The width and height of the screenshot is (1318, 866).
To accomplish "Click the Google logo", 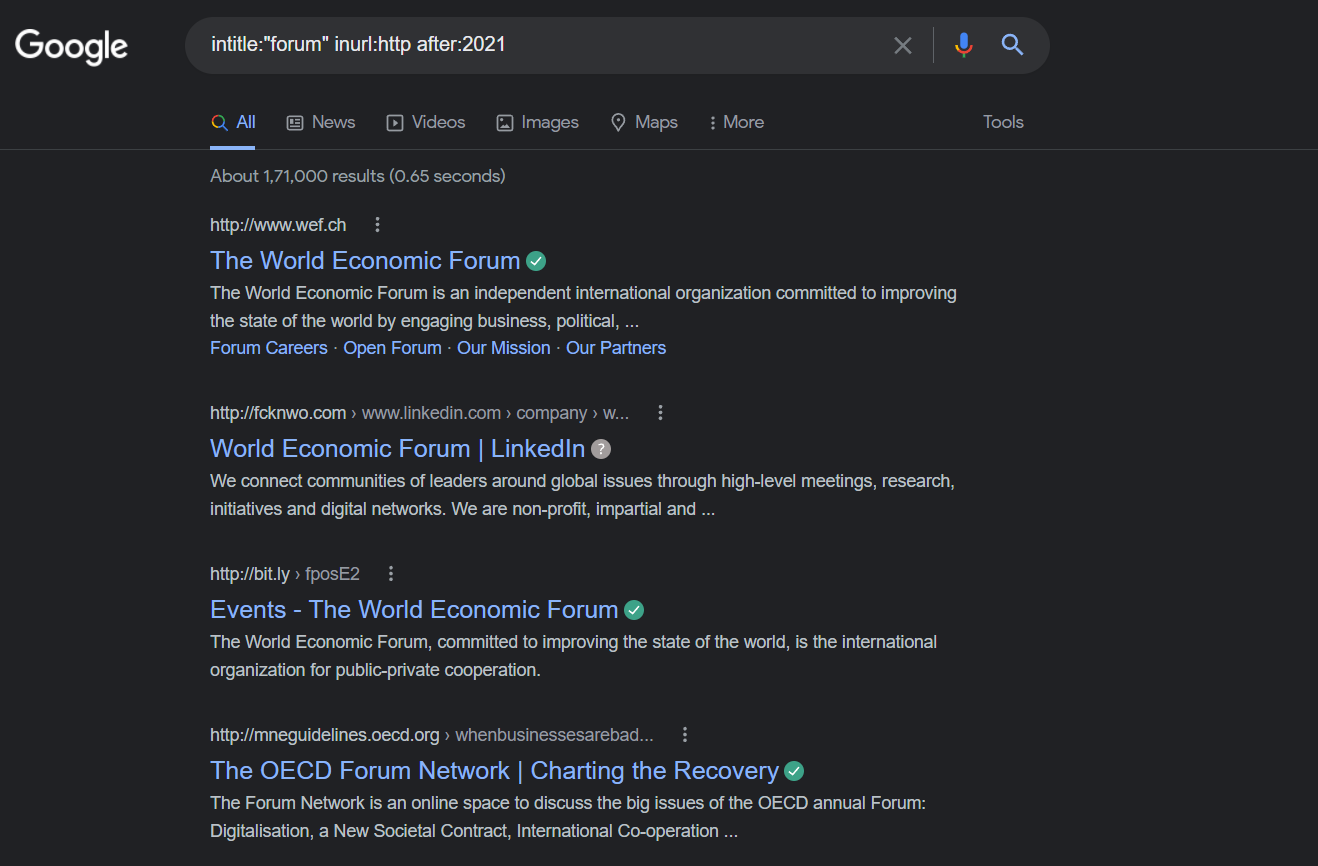I will tap(71, 46).
